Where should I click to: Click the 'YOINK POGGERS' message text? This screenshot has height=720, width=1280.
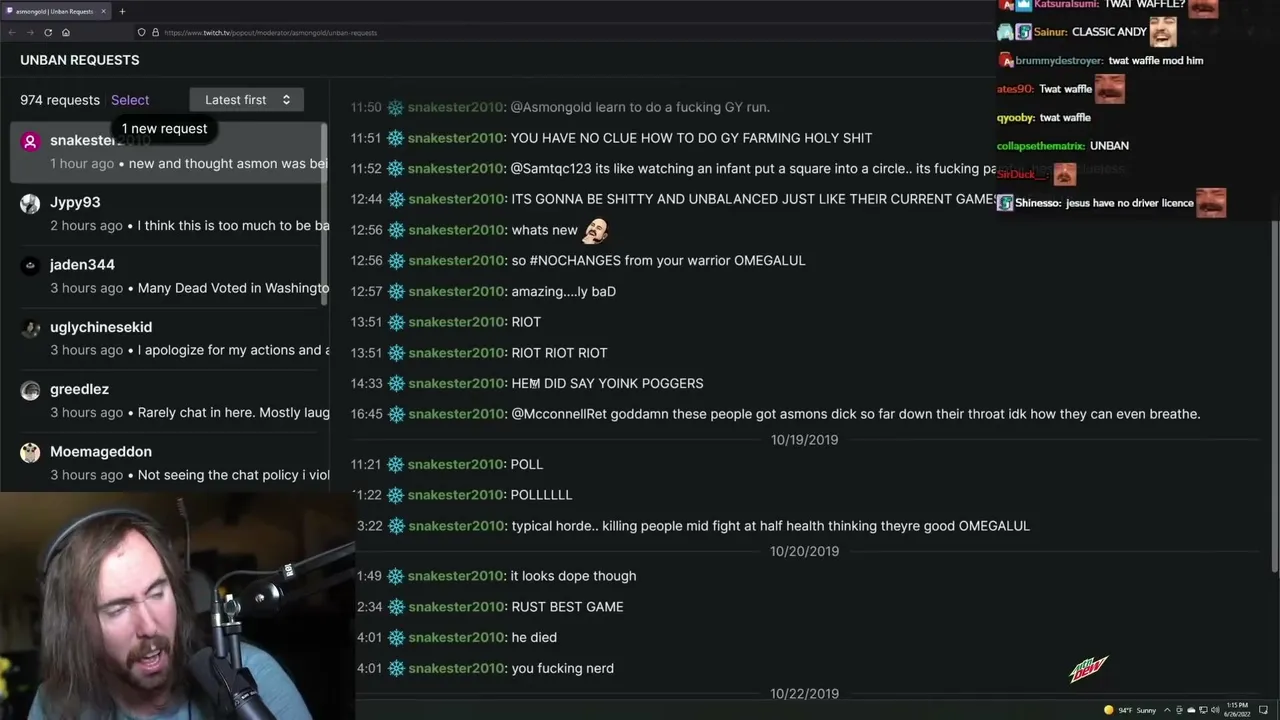607,383
